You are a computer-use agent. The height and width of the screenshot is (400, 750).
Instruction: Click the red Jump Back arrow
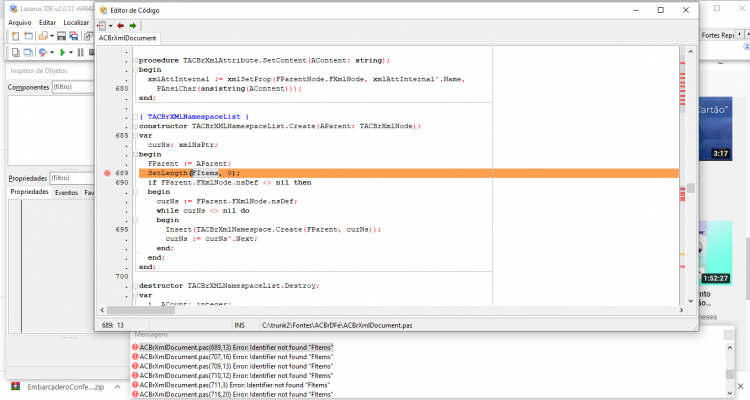[x=121, y=26]
